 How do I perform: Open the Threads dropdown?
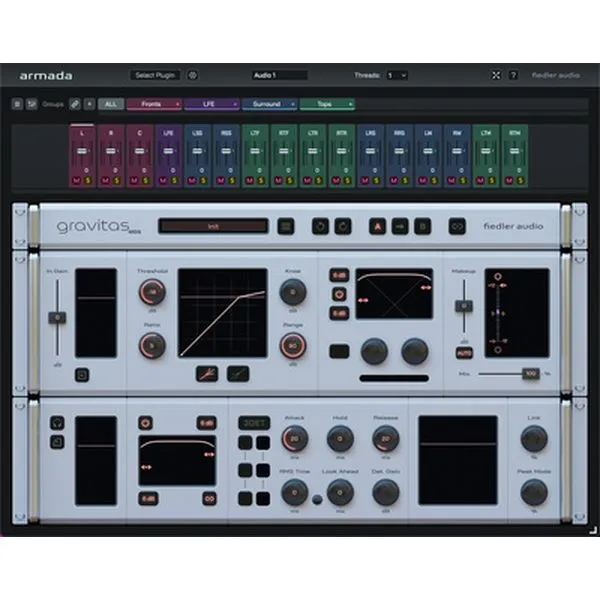397,75
